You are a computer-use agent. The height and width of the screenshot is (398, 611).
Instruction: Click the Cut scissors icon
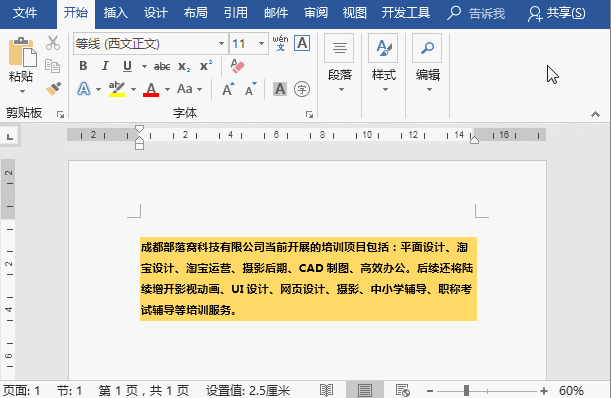(x=53, y=43)
